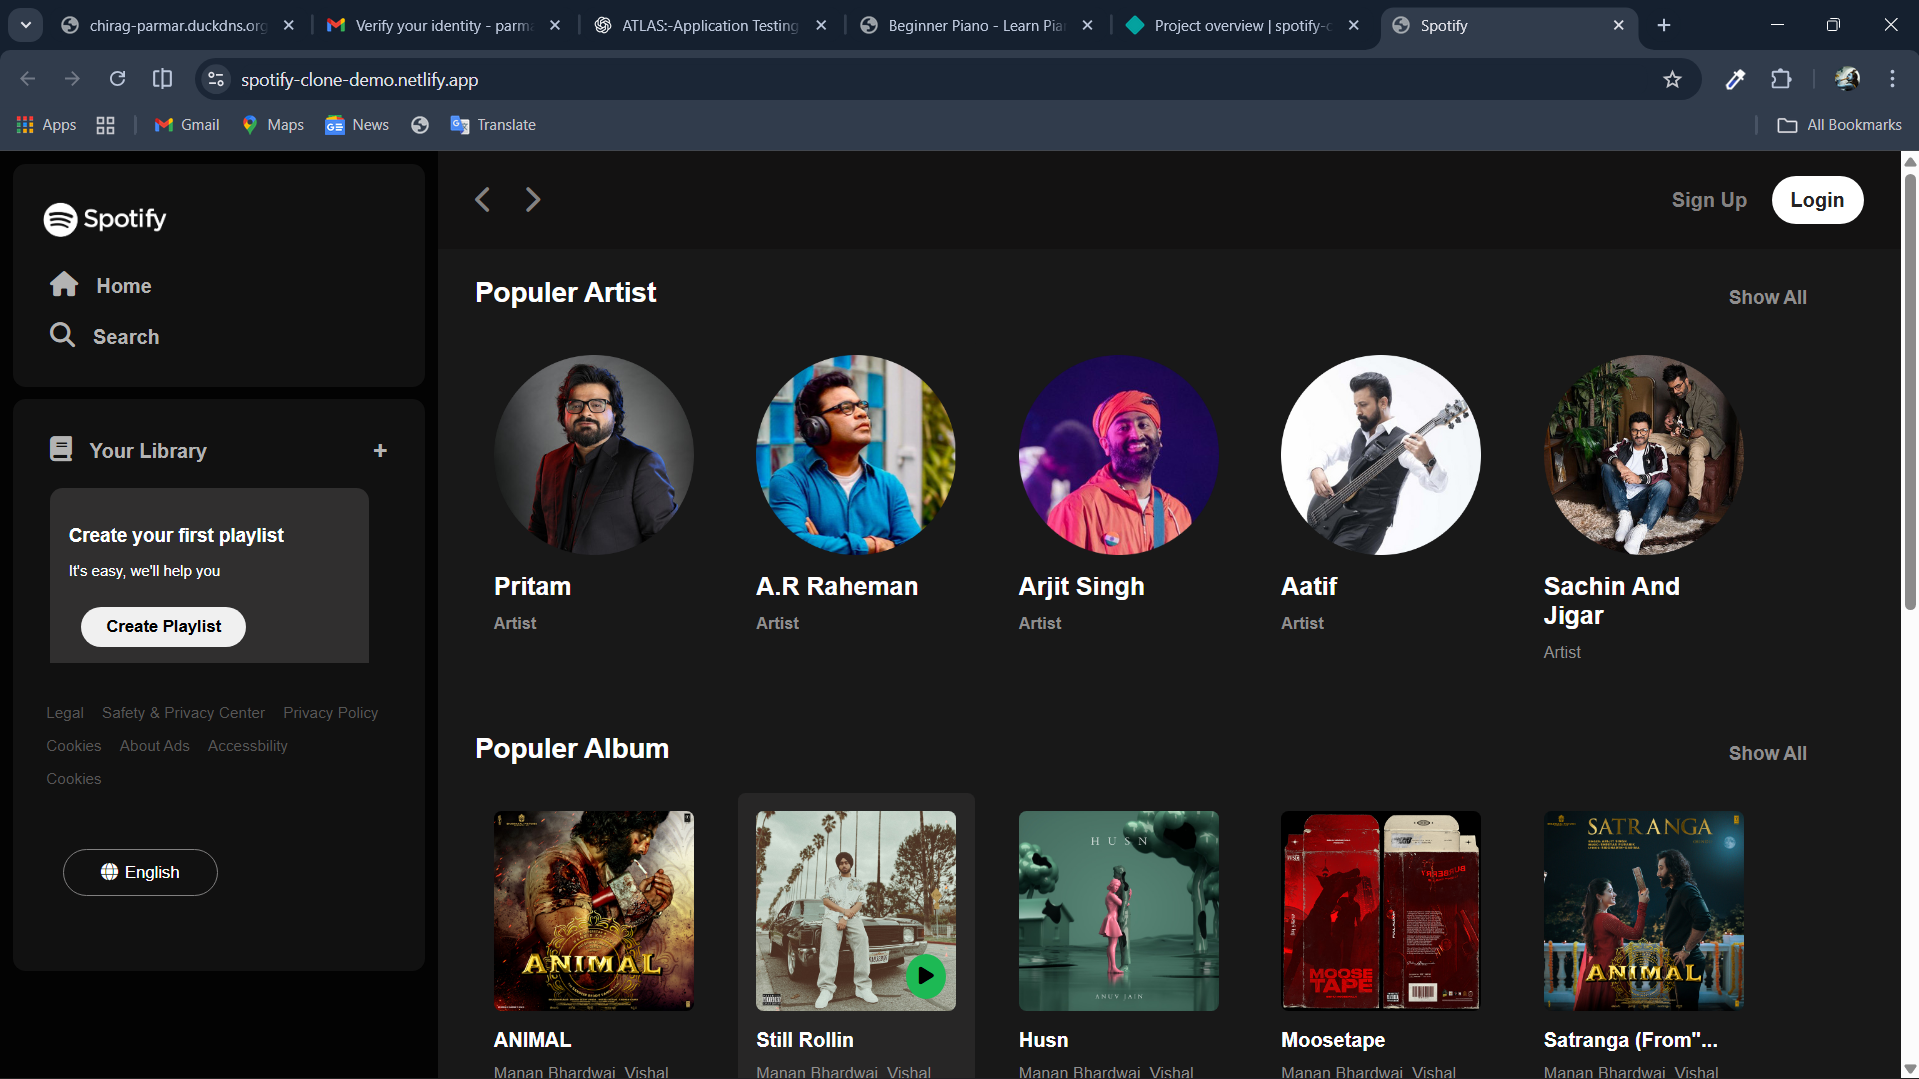Image resolution: width=1919 pixels, height=1079 pixels.
Task: Play the Still Rollin album
Action: pyautogui.click(x=925, y=976)
